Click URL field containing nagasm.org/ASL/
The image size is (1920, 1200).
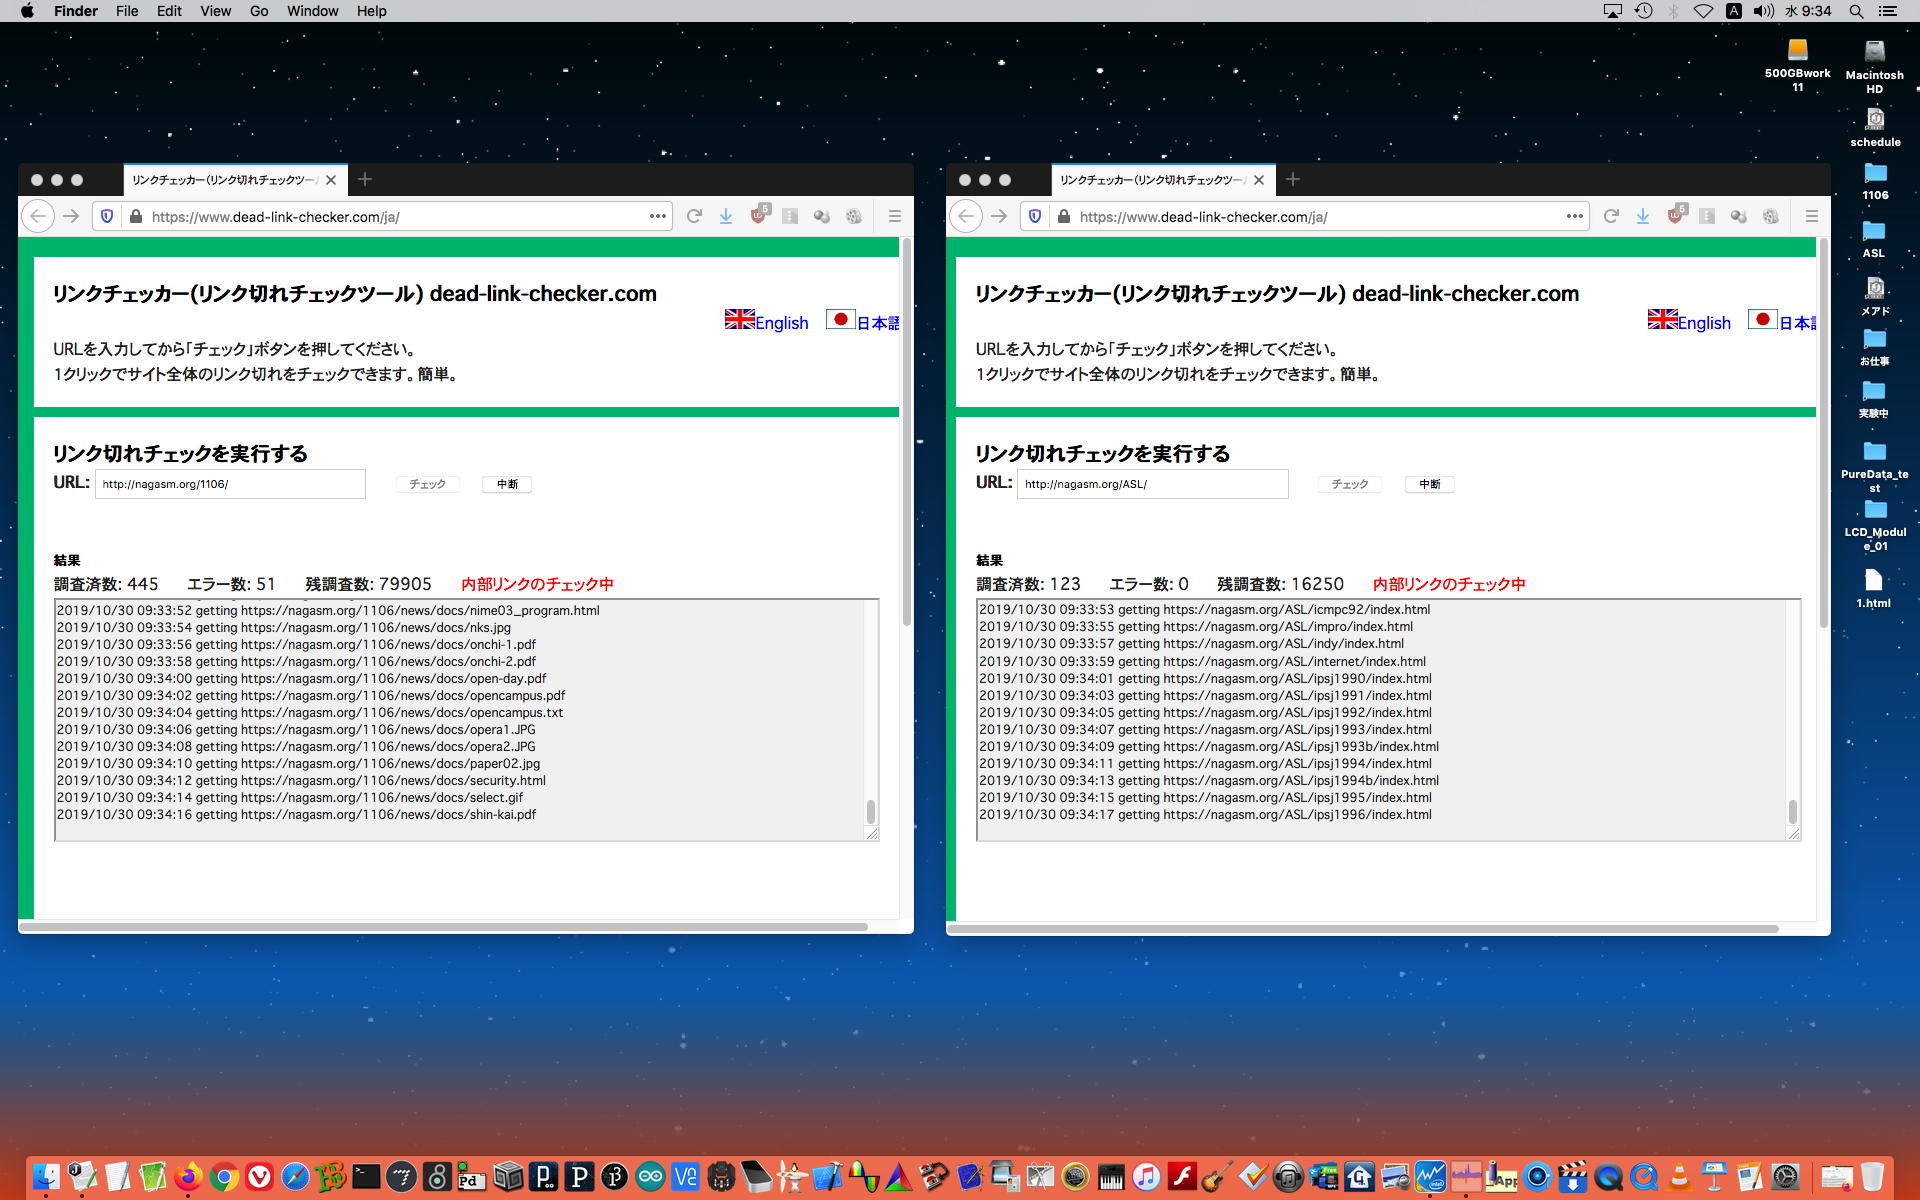tap(1152, 484)
